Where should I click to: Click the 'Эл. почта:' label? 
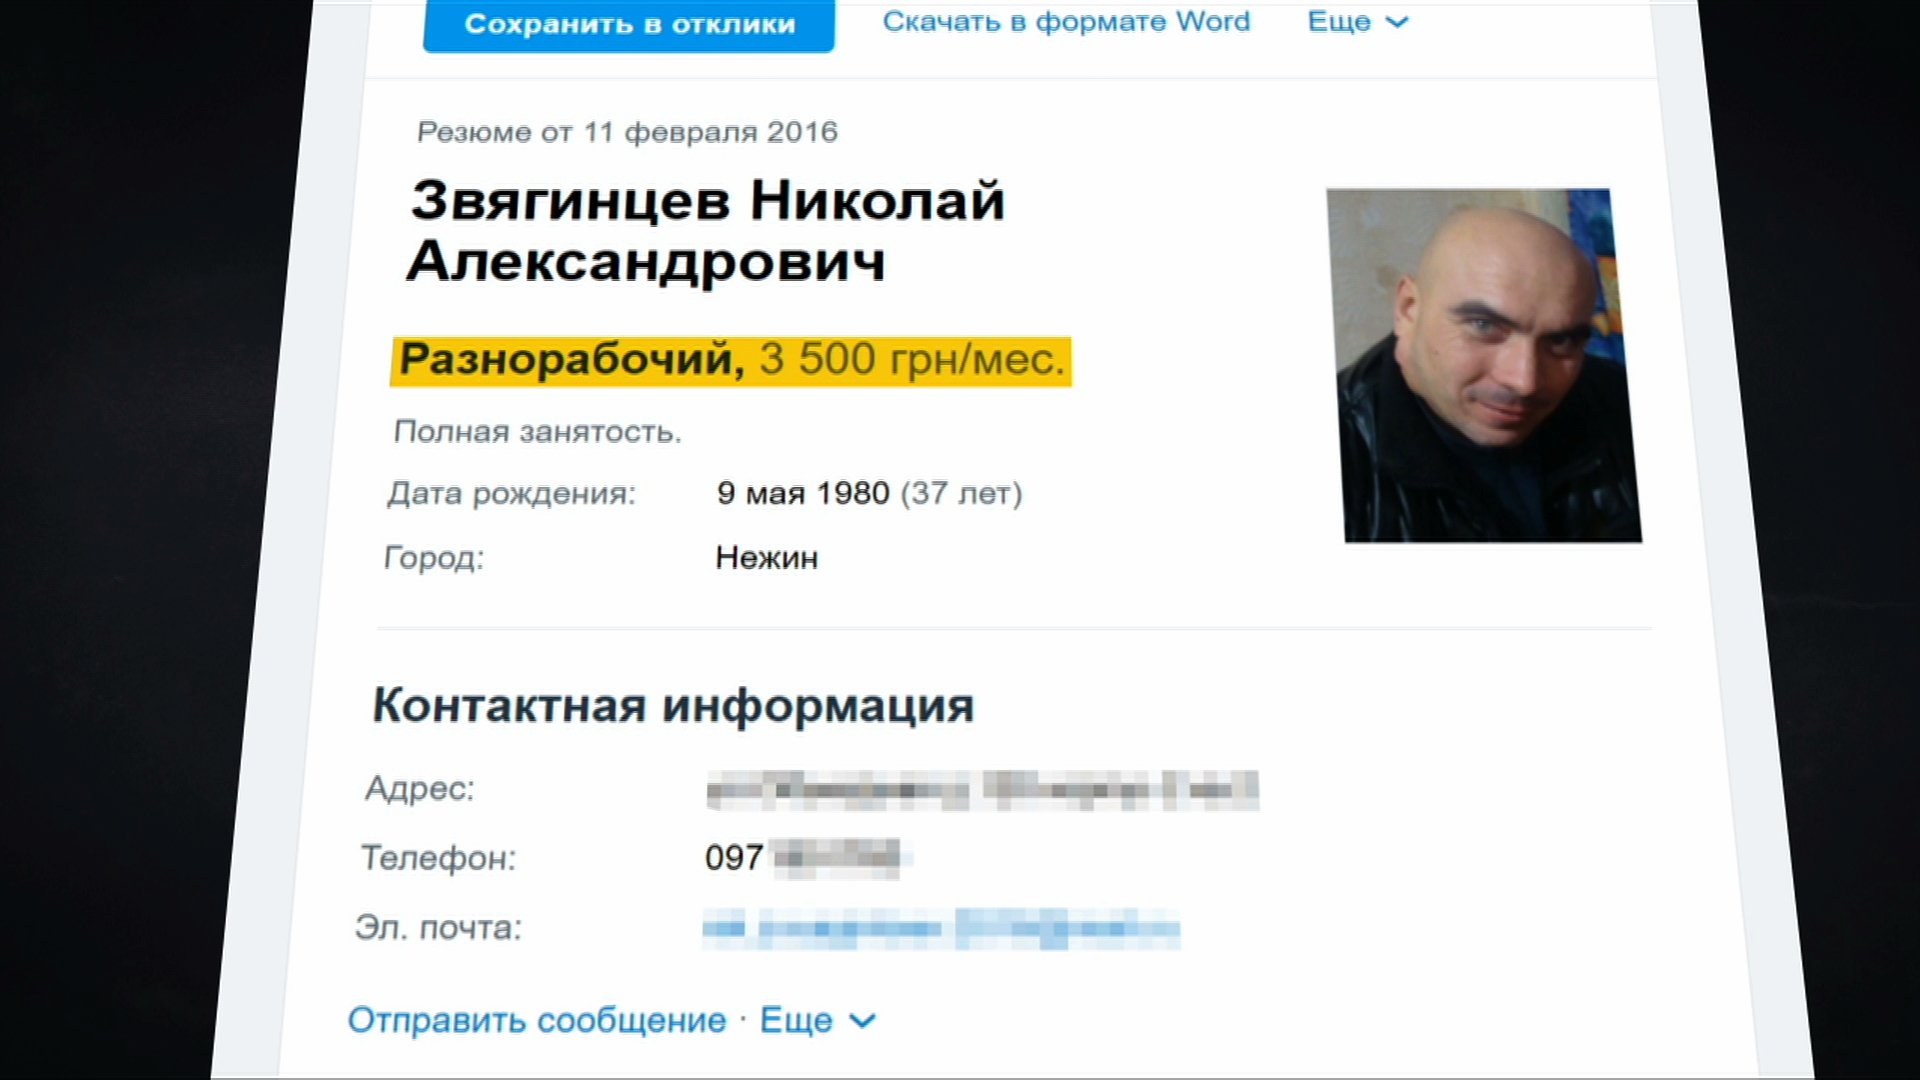coord(438,928)
